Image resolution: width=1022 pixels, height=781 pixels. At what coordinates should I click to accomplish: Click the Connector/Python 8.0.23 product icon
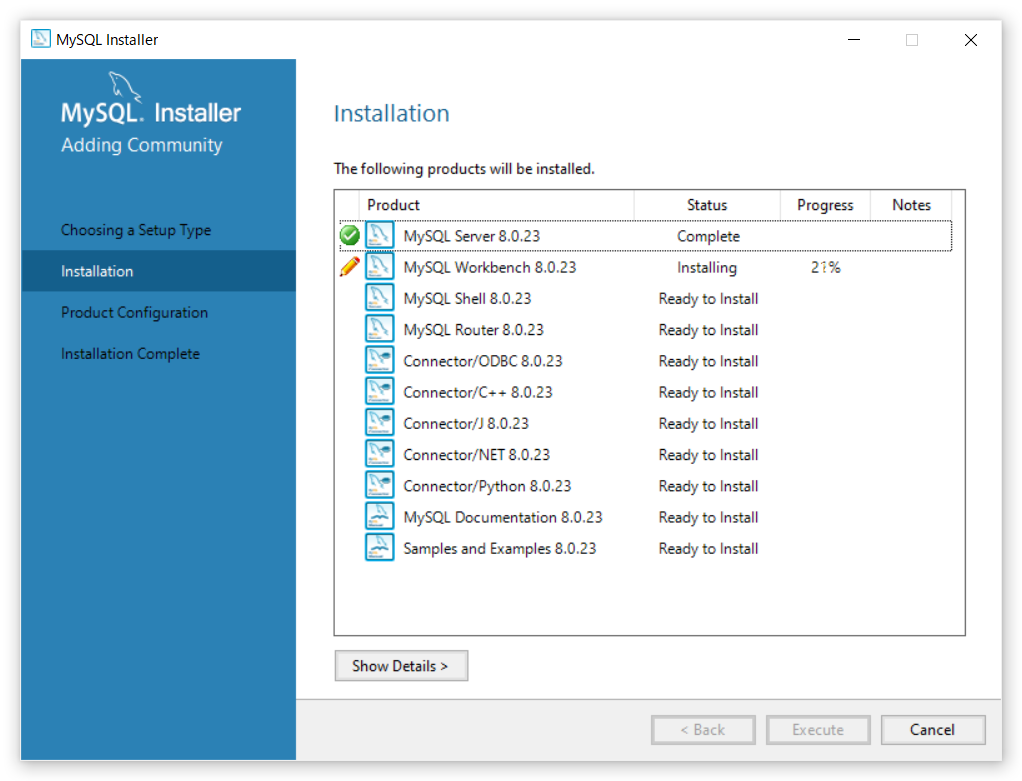[379, 486]
